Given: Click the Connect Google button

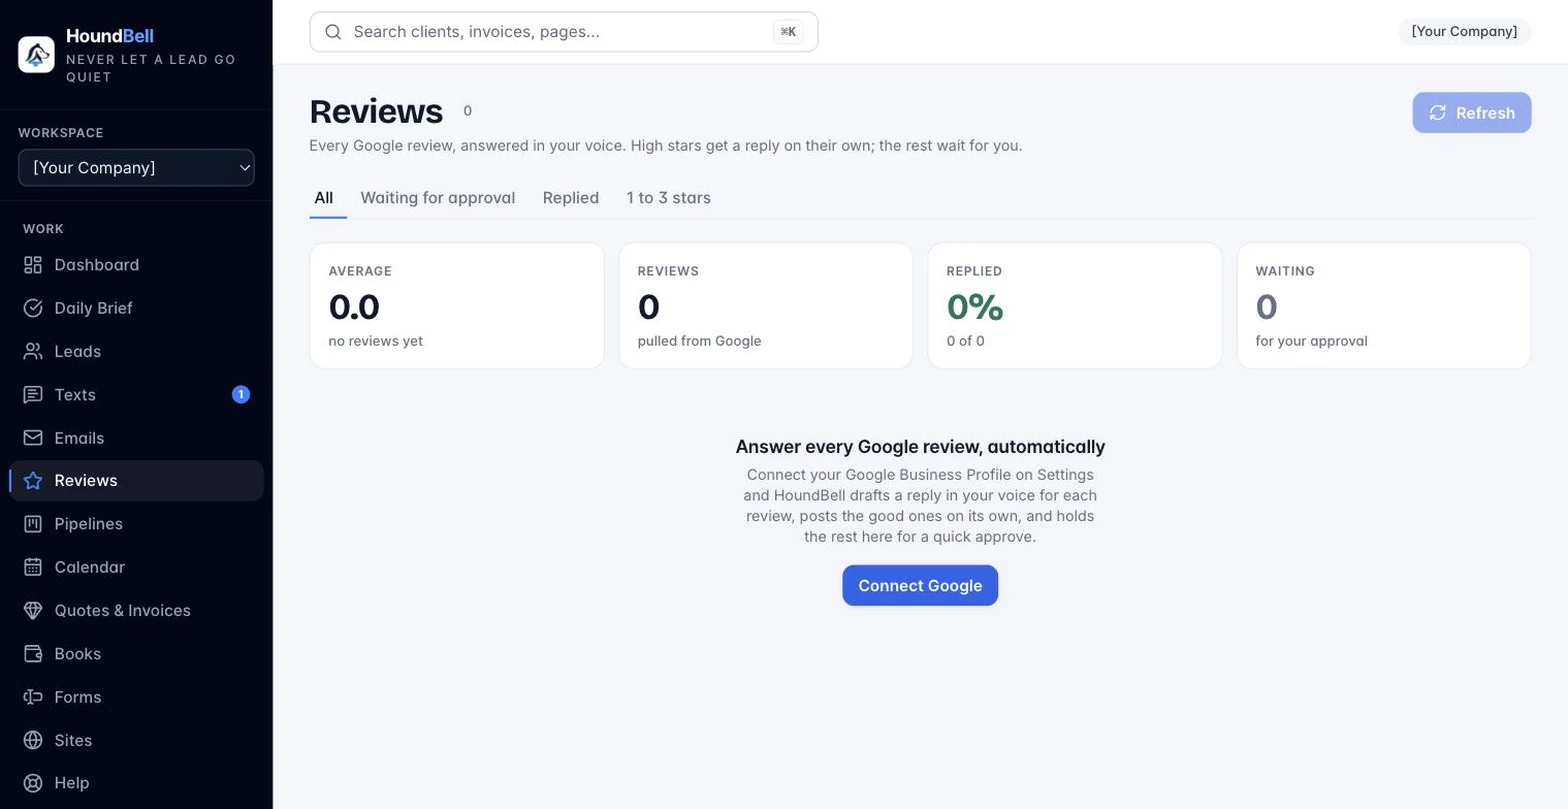Looking at the screenshot, I should pos(920,586).
